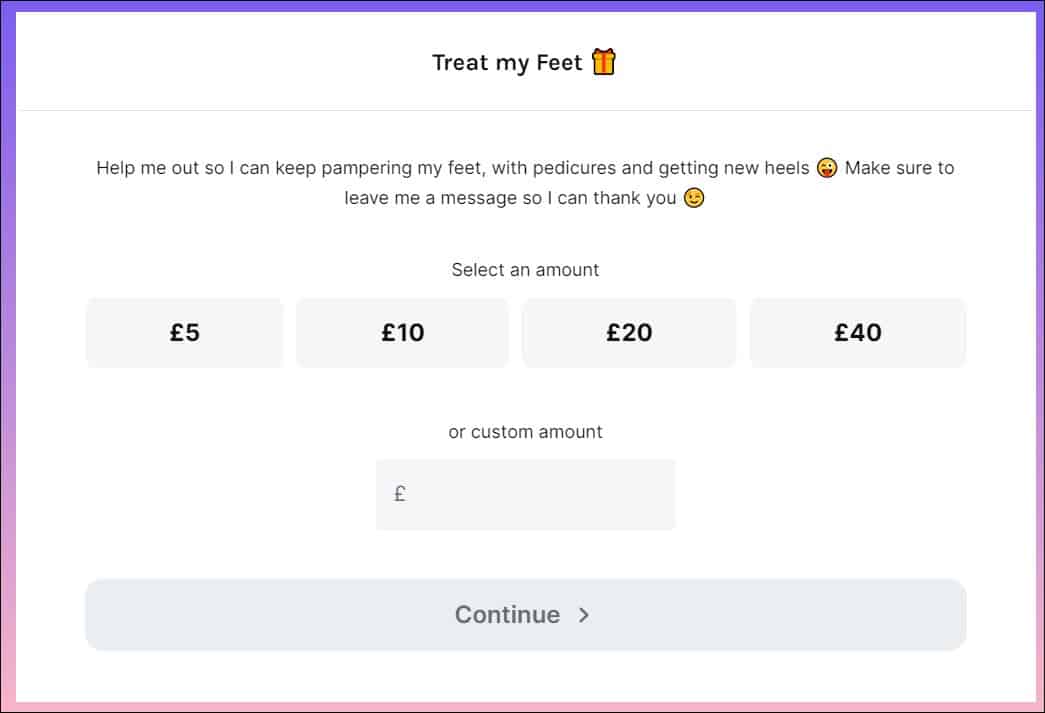Click the "Select an amount" label
Viewport: 1045px width, 713px height.
click(525, 270)
